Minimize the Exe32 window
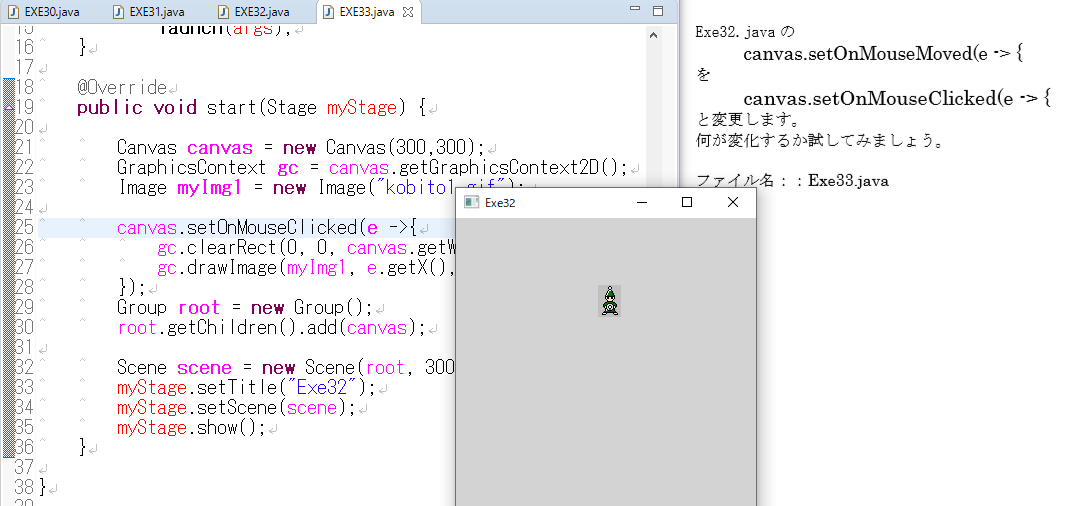This screenshot has height=506, width=1070. [641, 203]
